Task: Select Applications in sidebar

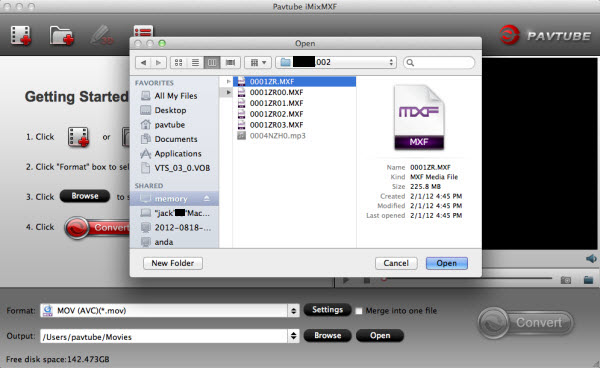Action: (178, 153)
